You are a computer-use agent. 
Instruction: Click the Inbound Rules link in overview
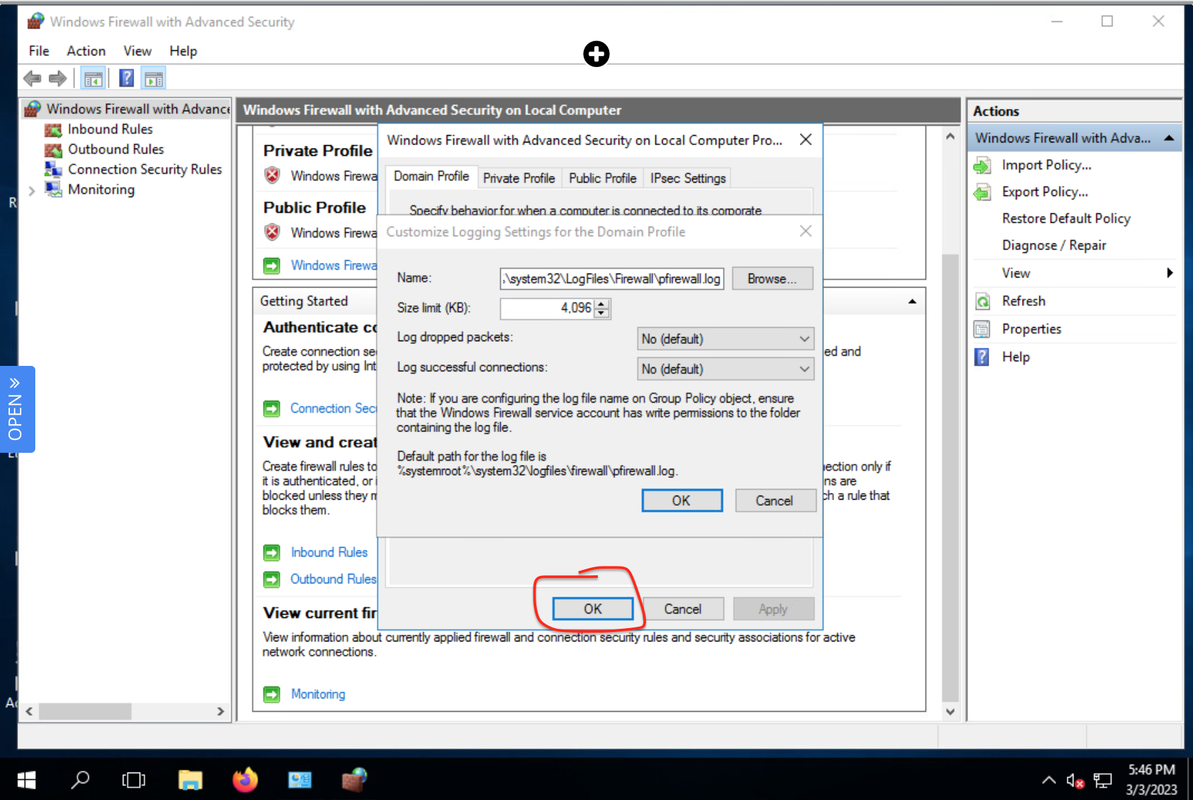[x=329, y=553]
